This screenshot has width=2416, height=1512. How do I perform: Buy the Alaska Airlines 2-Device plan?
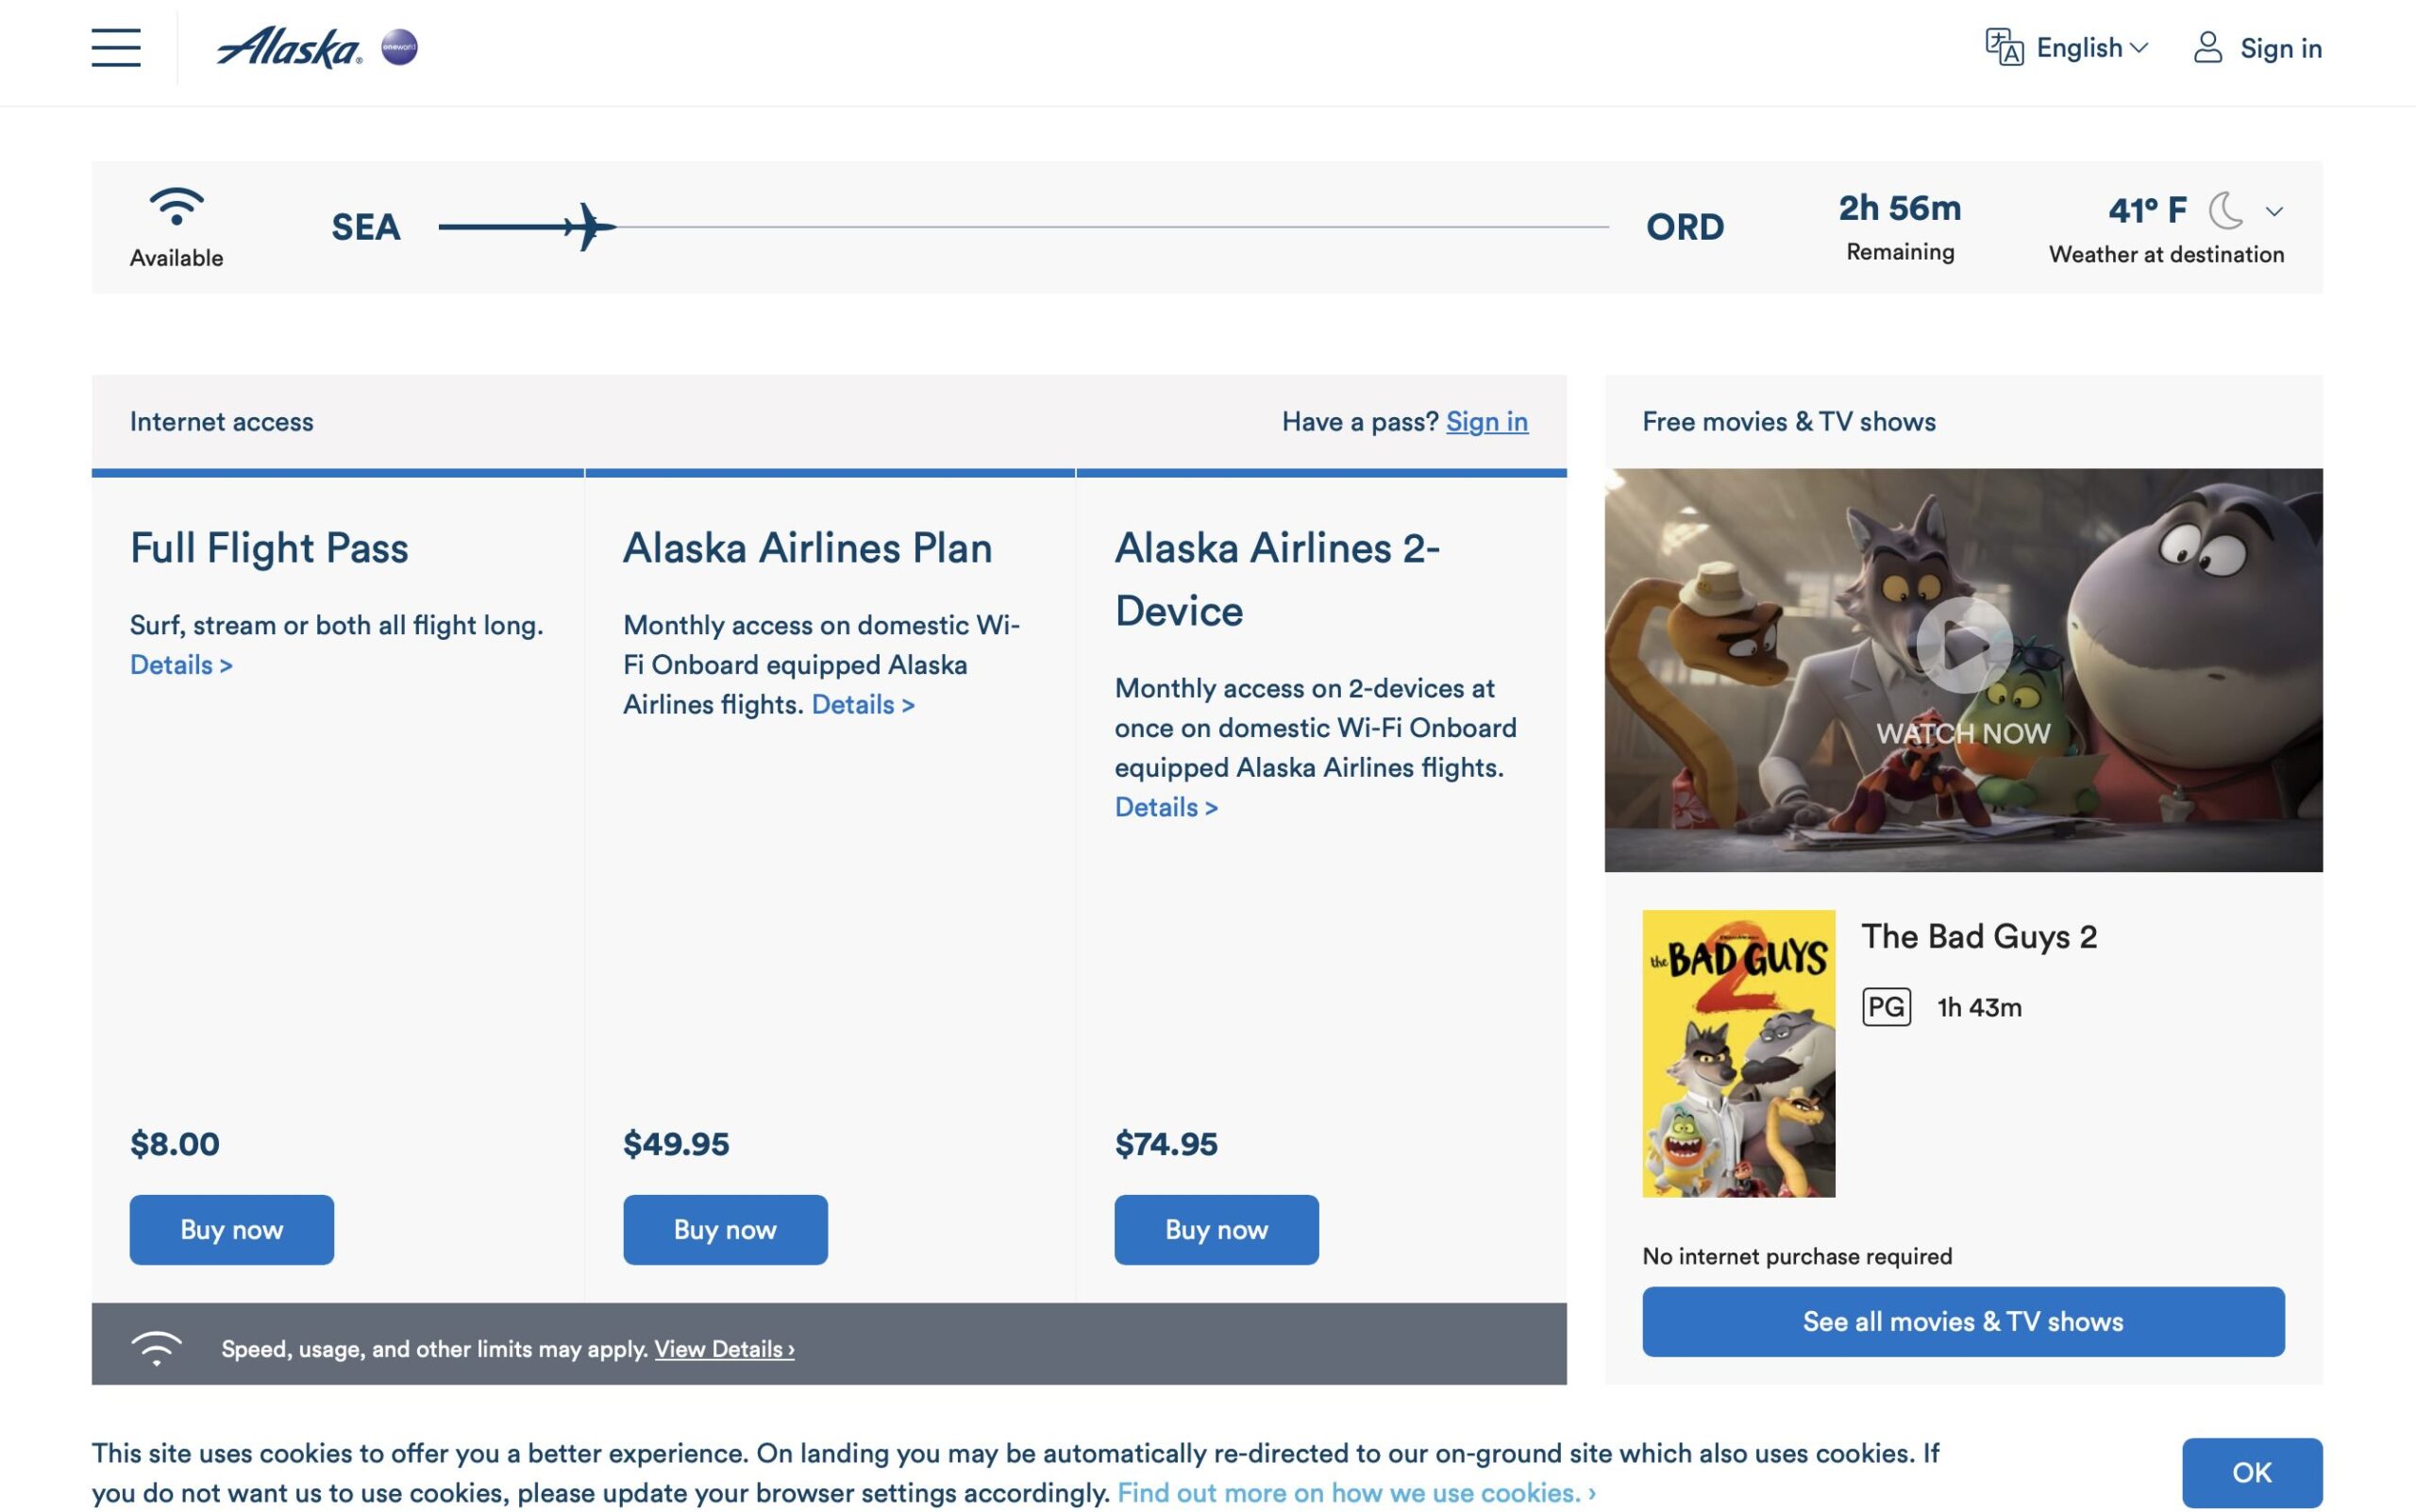[1216, 1229]
